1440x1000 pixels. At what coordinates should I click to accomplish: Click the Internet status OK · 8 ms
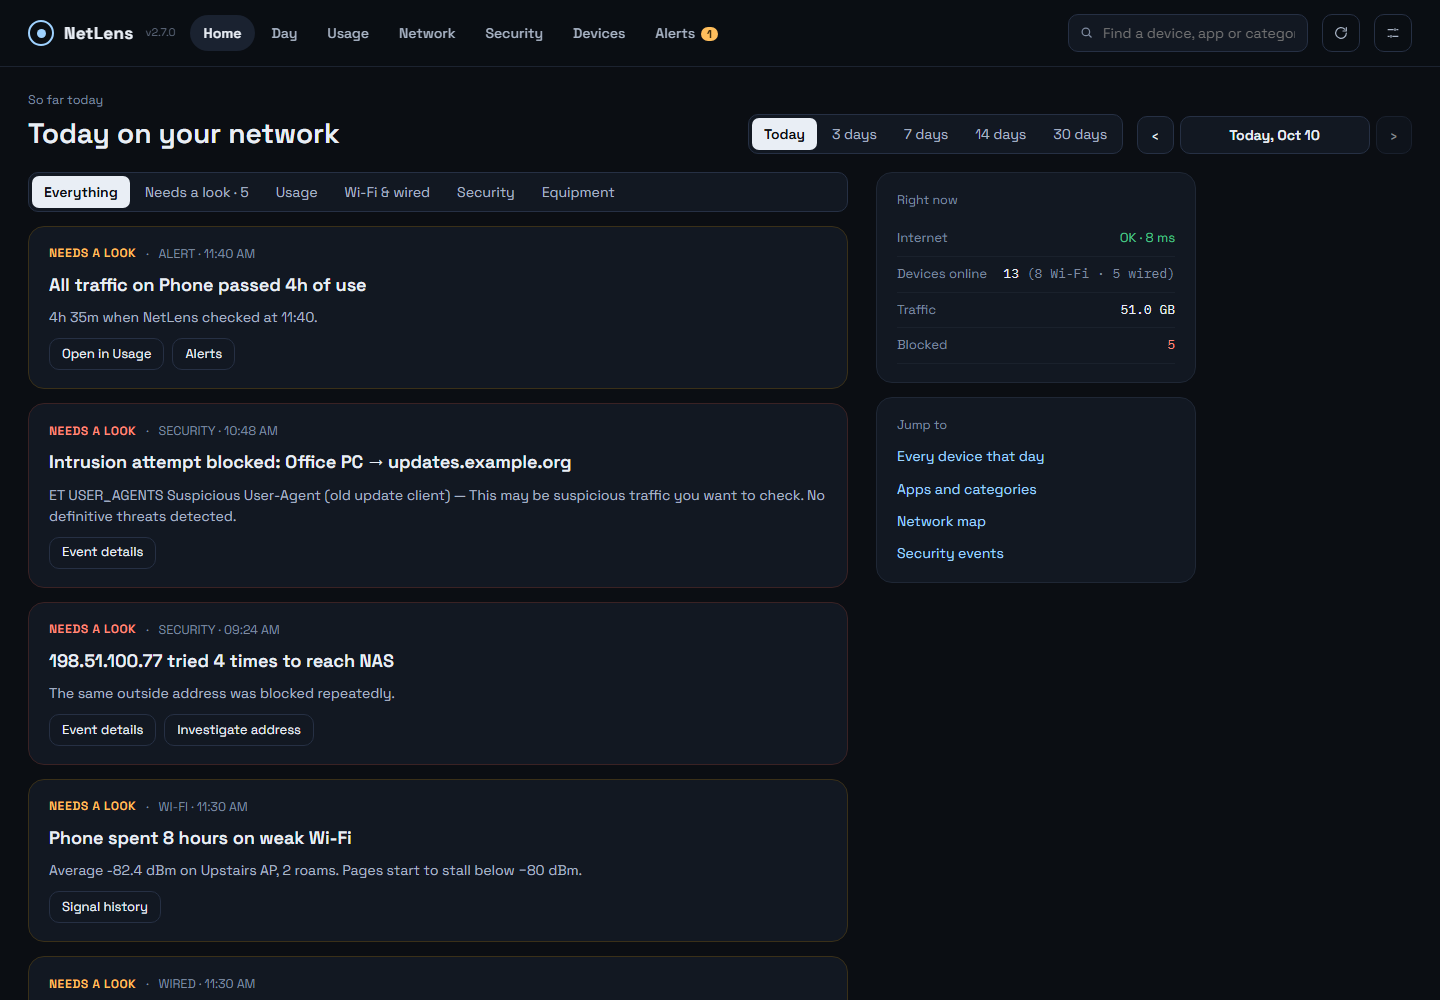[1147, 238]
